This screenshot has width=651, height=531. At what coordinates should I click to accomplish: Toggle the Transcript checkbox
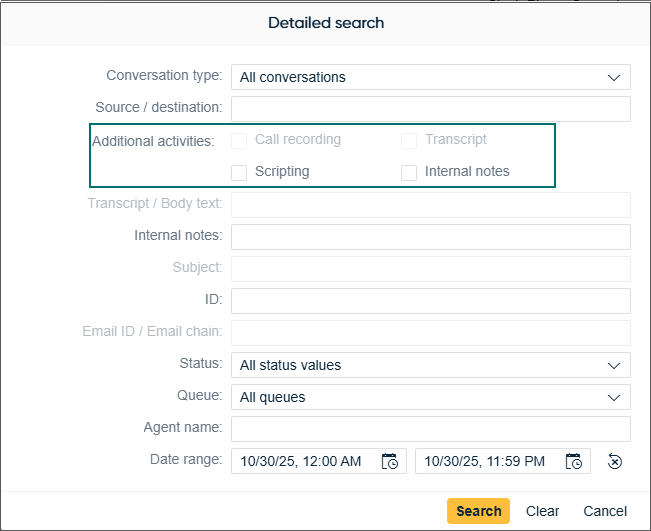click(x=409, y=140)
